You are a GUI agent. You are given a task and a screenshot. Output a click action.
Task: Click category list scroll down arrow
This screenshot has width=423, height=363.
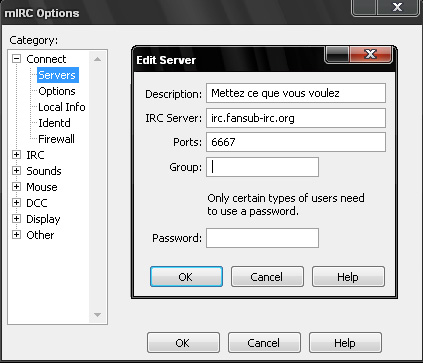pyautogui.click(x=97, y=315)
